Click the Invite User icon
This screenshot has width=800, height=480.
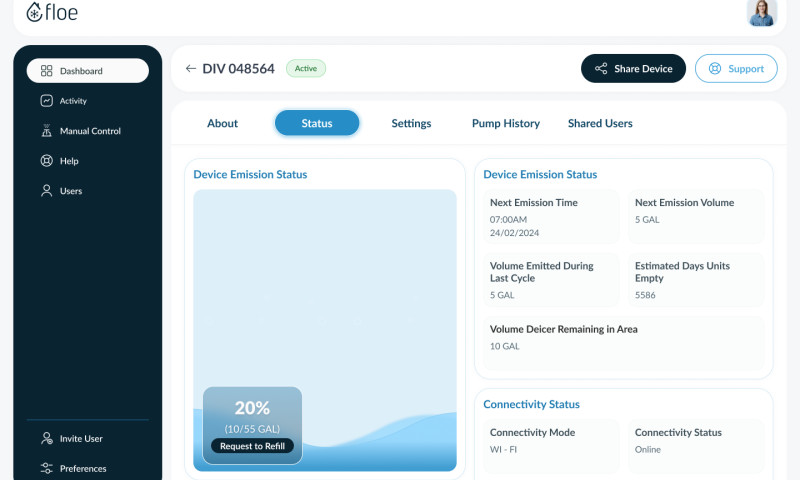coord(46,438)
